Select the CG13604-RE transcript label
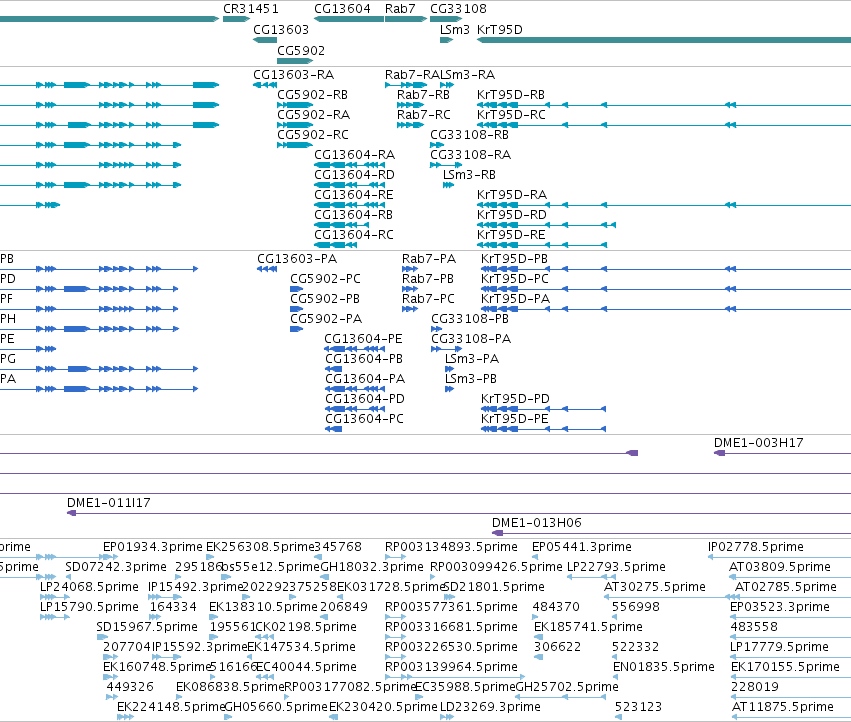The width and height of the screenshot is (851, 722). click(x=354, y=194)
